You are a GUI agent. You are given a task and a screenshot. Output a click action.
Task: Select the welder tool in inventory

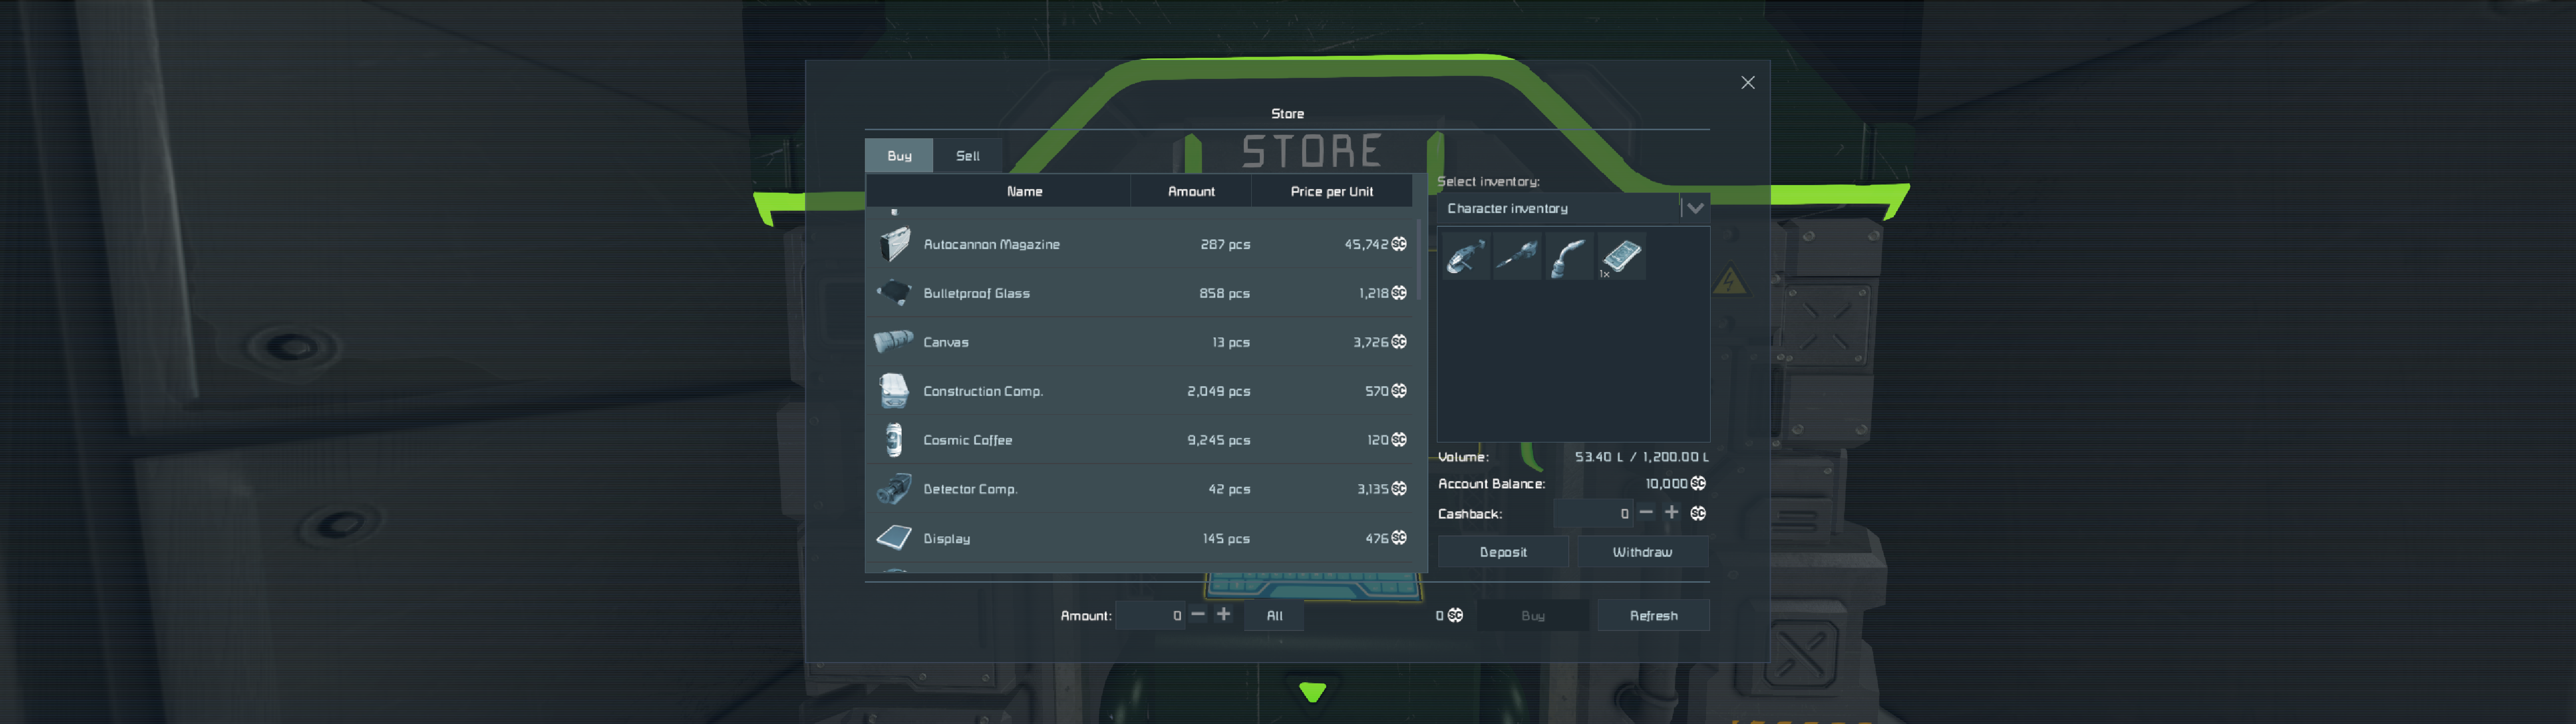tap(1568, 257)
